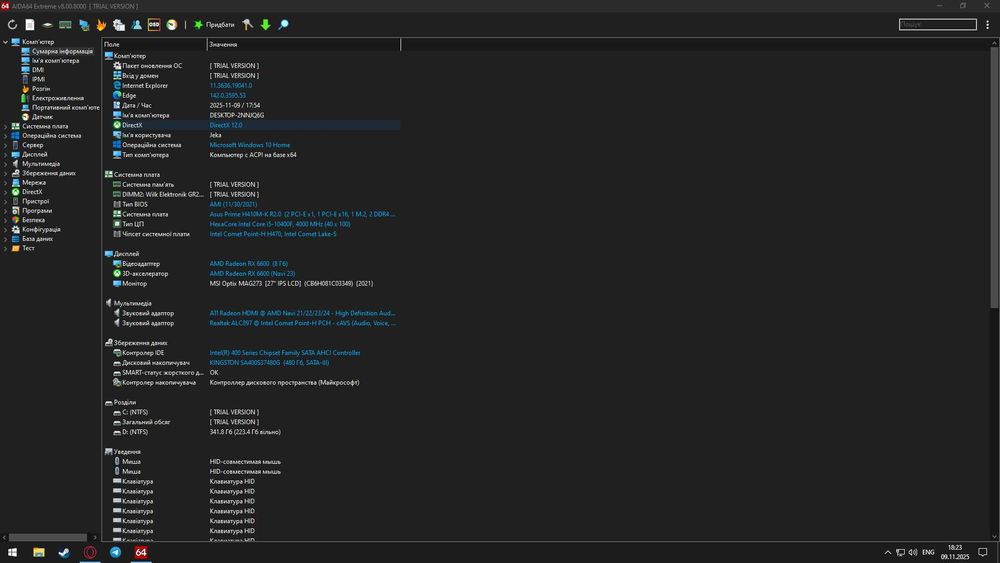Expand the Системна плата tree node

(x=6, y=126)
